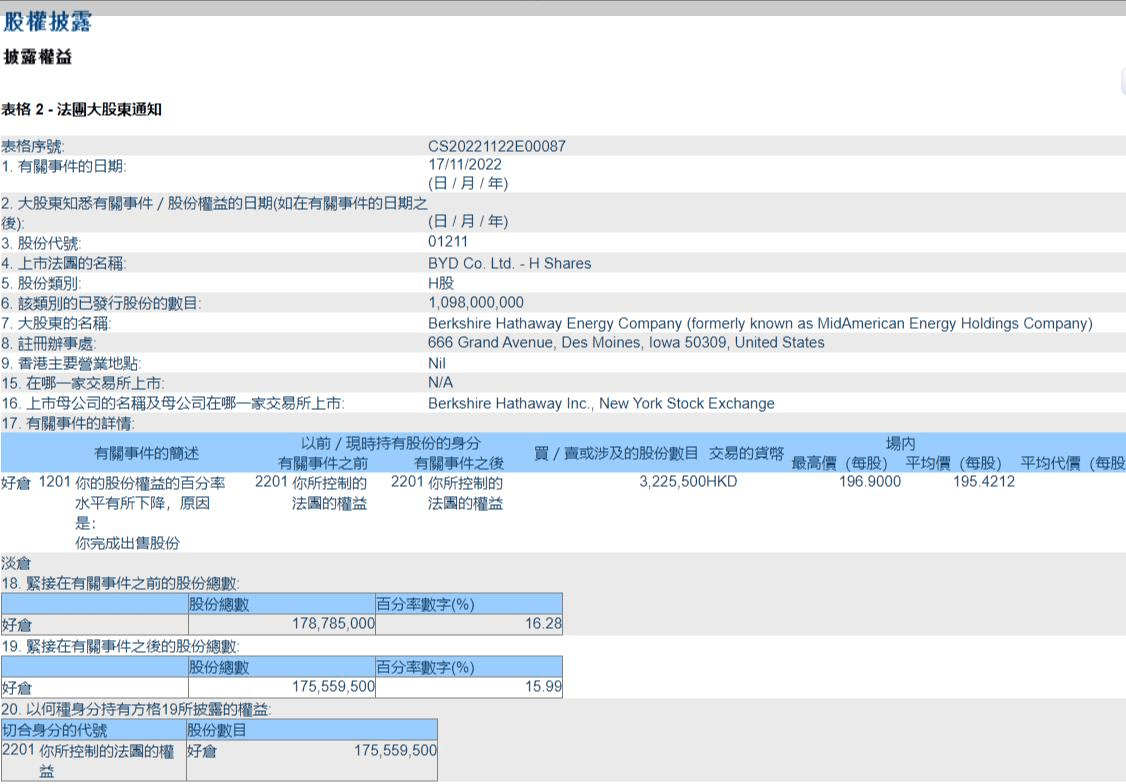Click 178,785,000 total shares before event
Image resolution: width=1126 pixels, height=784 pixels.
(333, 623)
